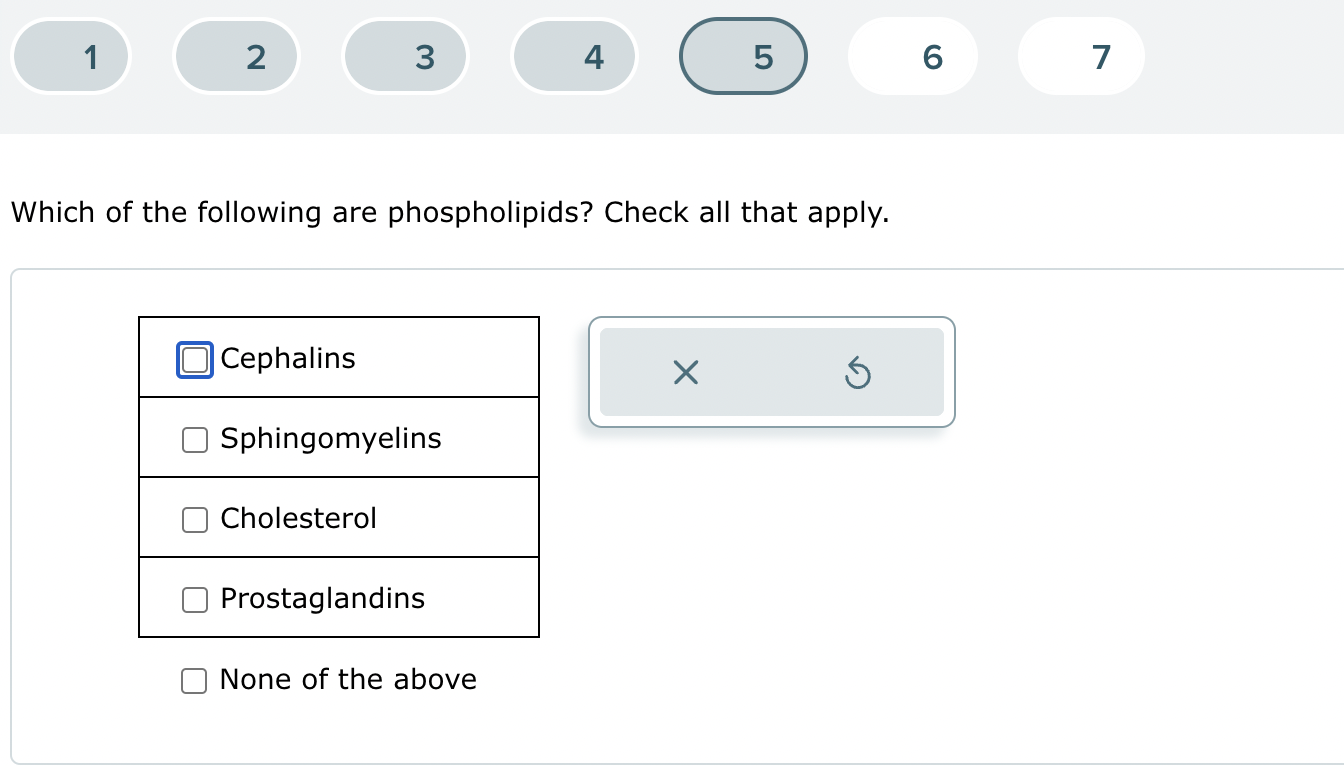Navigate to question 1
The image size is (1344, 766).
coord(70,56)
